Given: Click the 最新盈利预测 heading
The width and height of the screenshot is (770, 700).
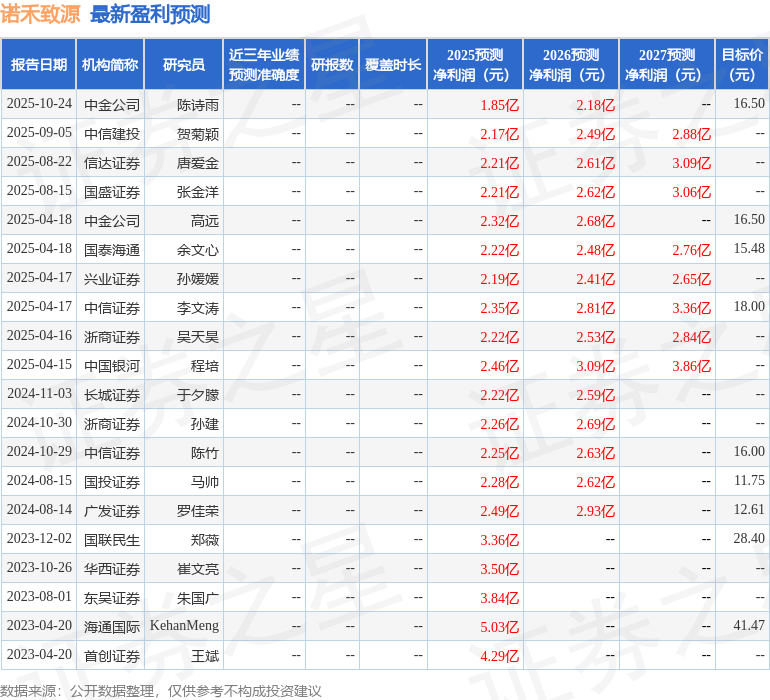Looking at the screenshot, I should pyautogui.click(x=150, y=14).
